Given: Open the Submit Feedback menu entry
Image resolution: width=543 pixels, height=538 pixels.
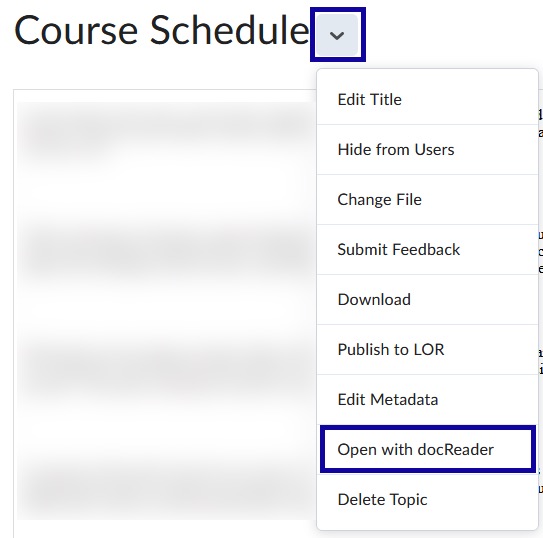Looking at the screenshot, I should (427, 249).
